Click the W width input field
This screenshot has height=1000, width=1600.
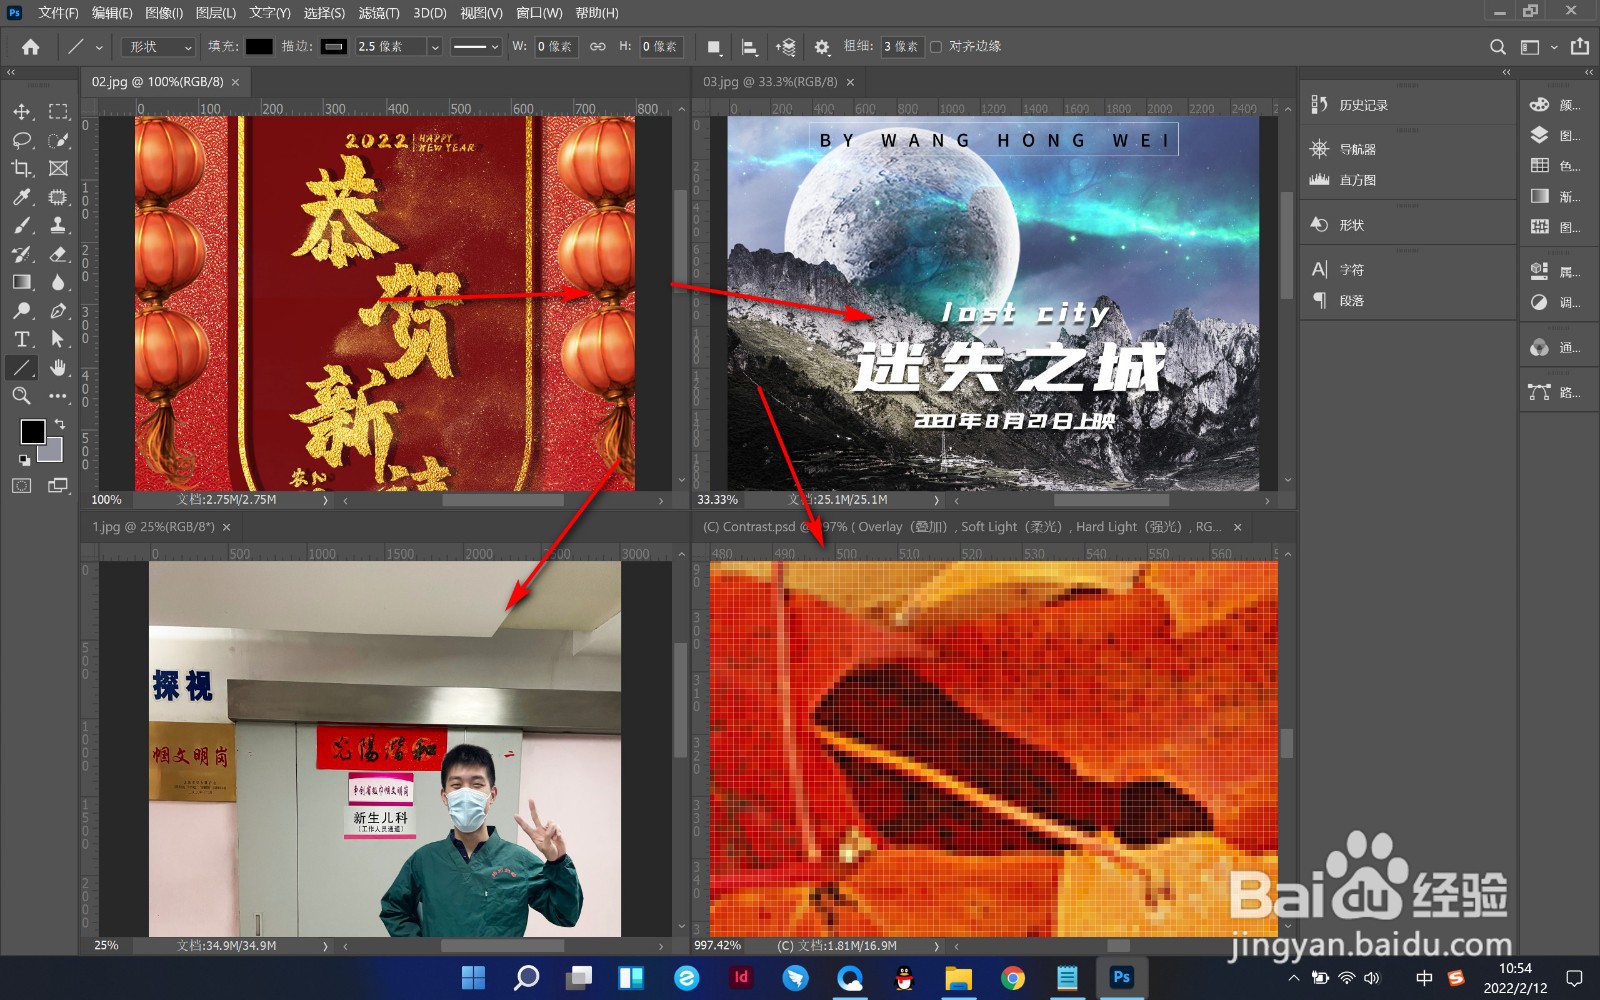click(x=556, y=47)
